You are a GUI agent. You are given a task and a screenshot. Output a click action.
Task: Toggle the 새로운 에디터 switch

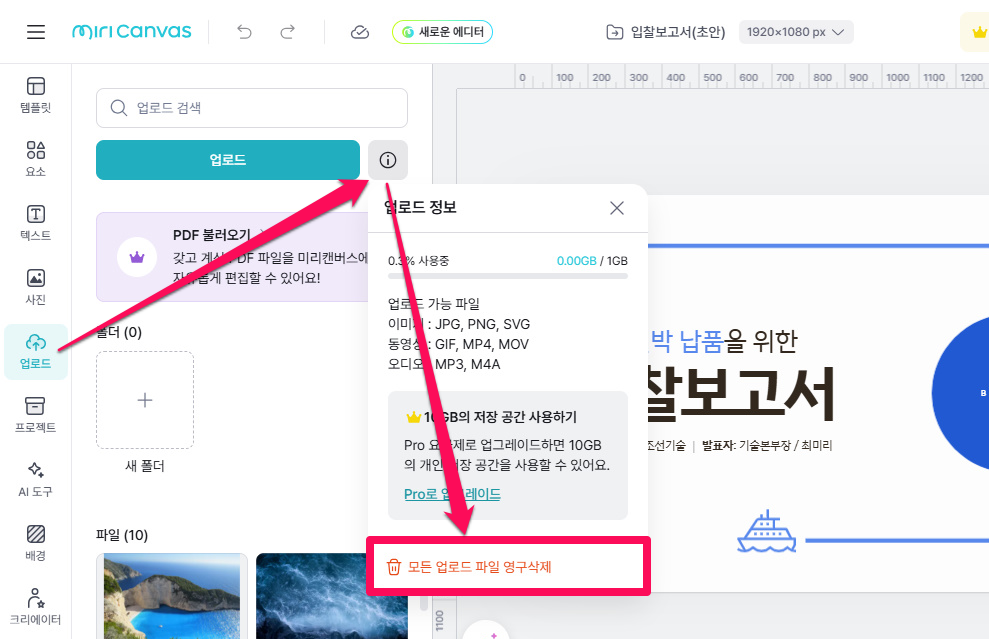pos(442,32)
